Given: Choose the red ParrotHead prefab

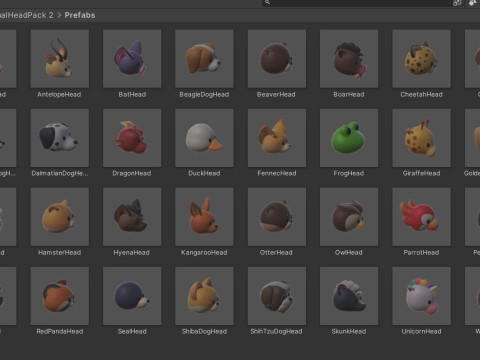Looking at the screenshot, I should coord(421,217).
